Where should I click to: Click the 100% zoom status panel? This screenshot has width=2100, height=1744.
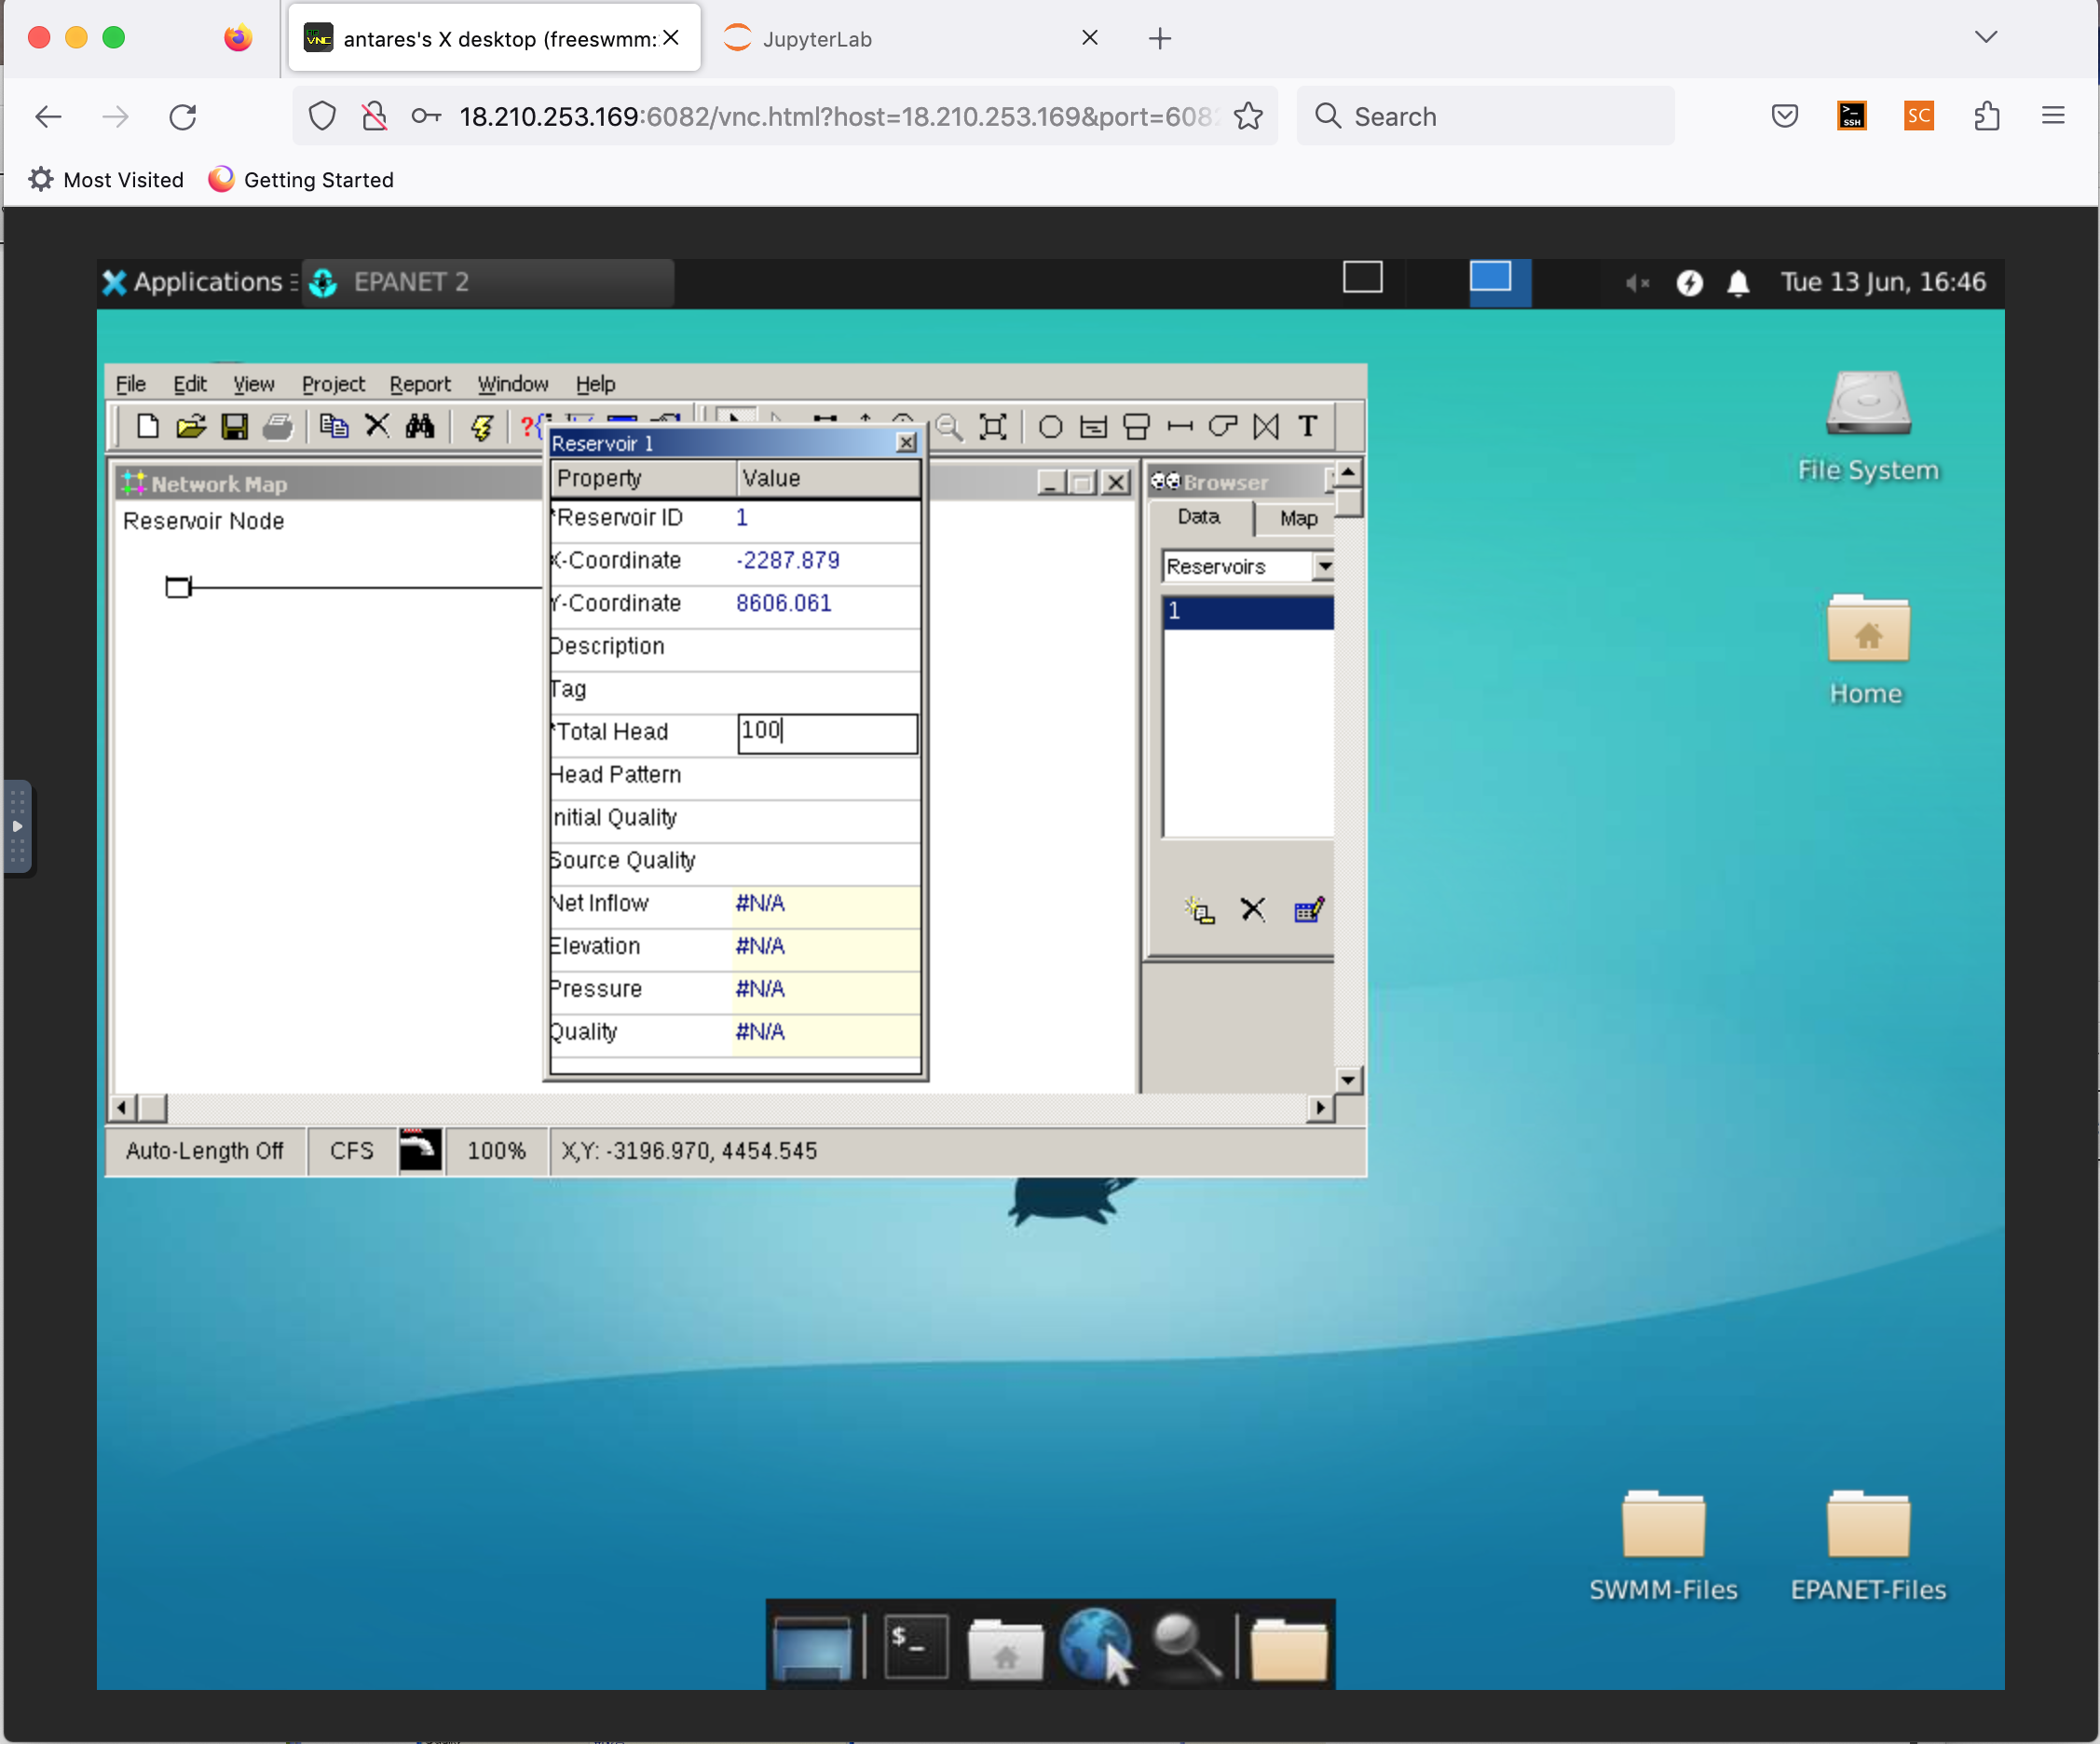[x=496, y=1151]
